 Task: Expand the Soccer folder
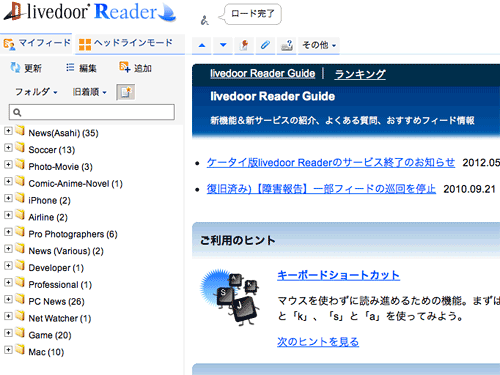[x=8, y=148]
